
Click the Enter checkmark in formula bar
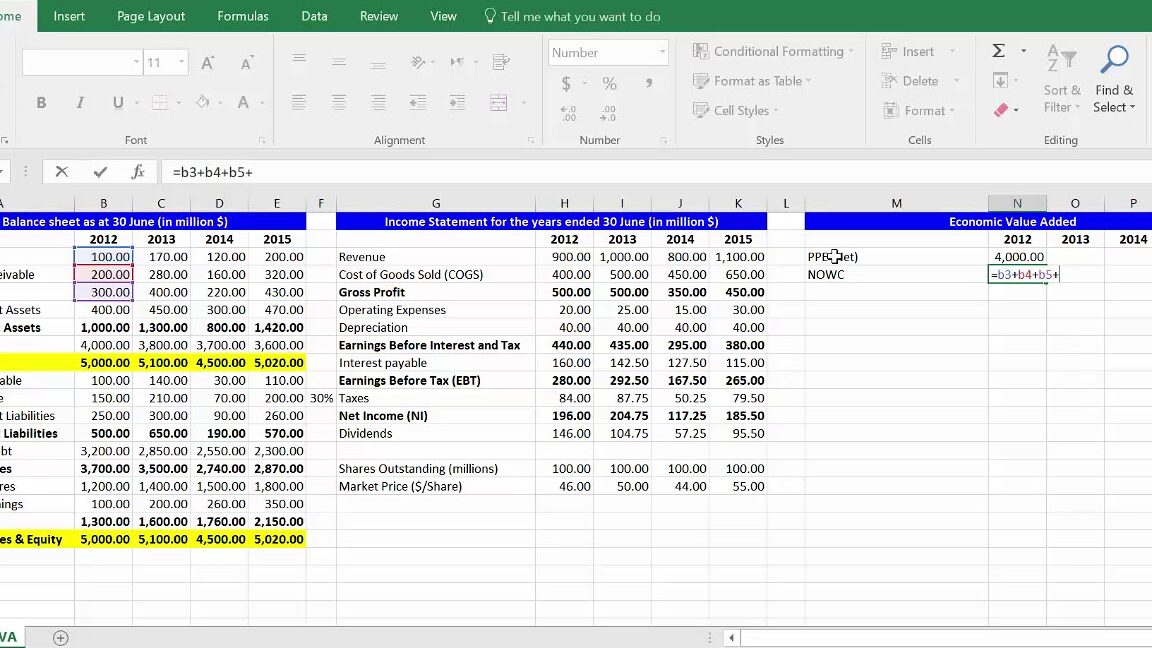pyautogui.click(x=100, y=172)
